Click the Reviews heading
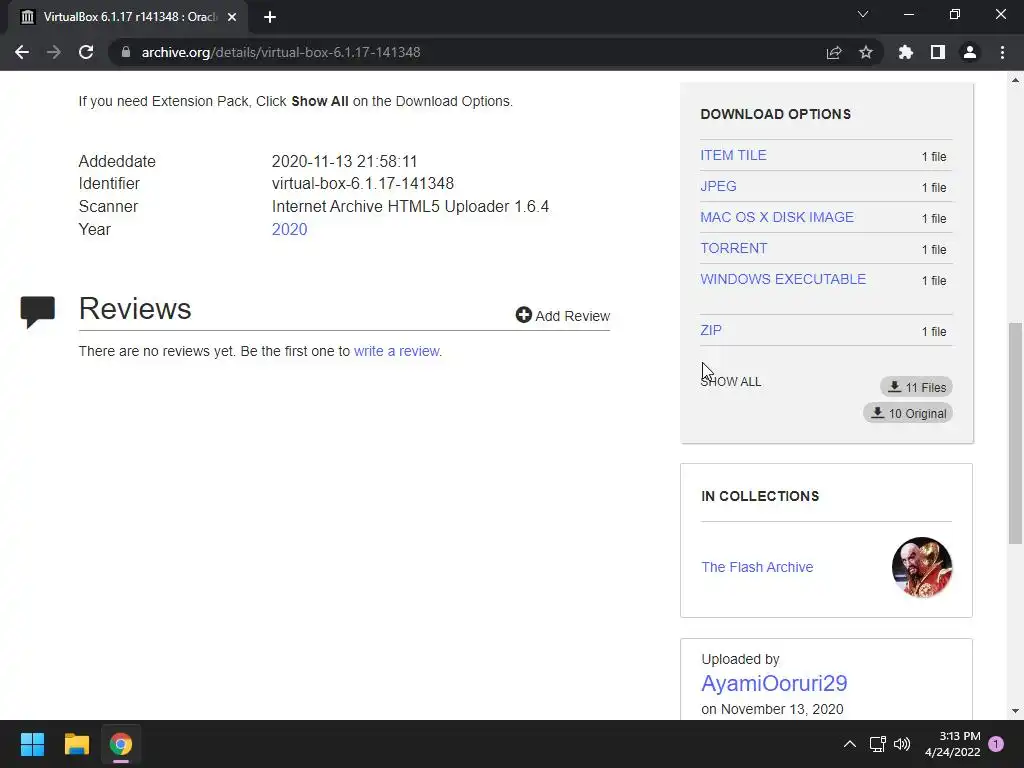The height and width of the screenshot is (768, 1024). point(135,308)
